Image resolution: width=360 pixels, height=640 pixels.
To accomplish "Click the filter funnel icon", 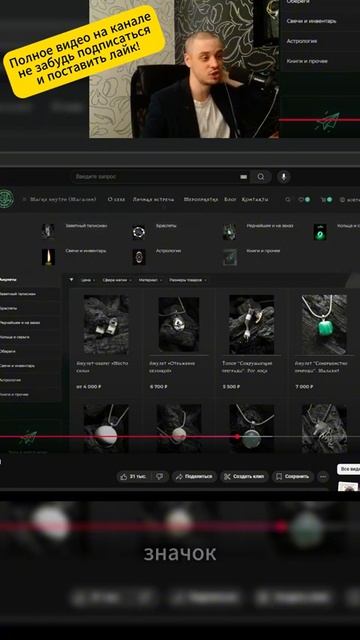I will coord(72,280).
